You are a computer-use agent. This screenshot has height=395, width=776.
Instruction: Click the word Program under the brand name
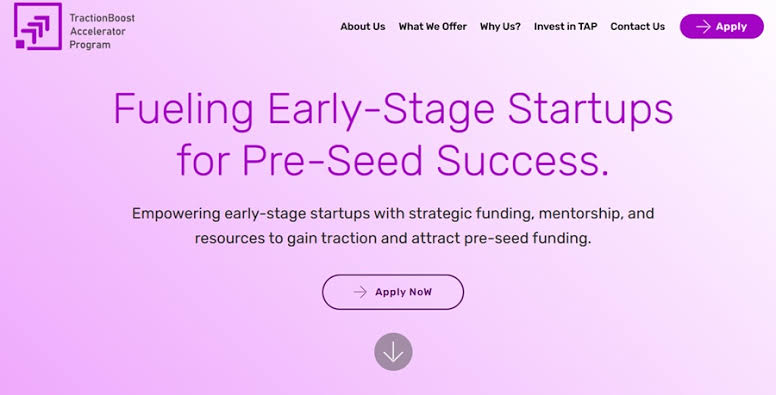point(90,45)
